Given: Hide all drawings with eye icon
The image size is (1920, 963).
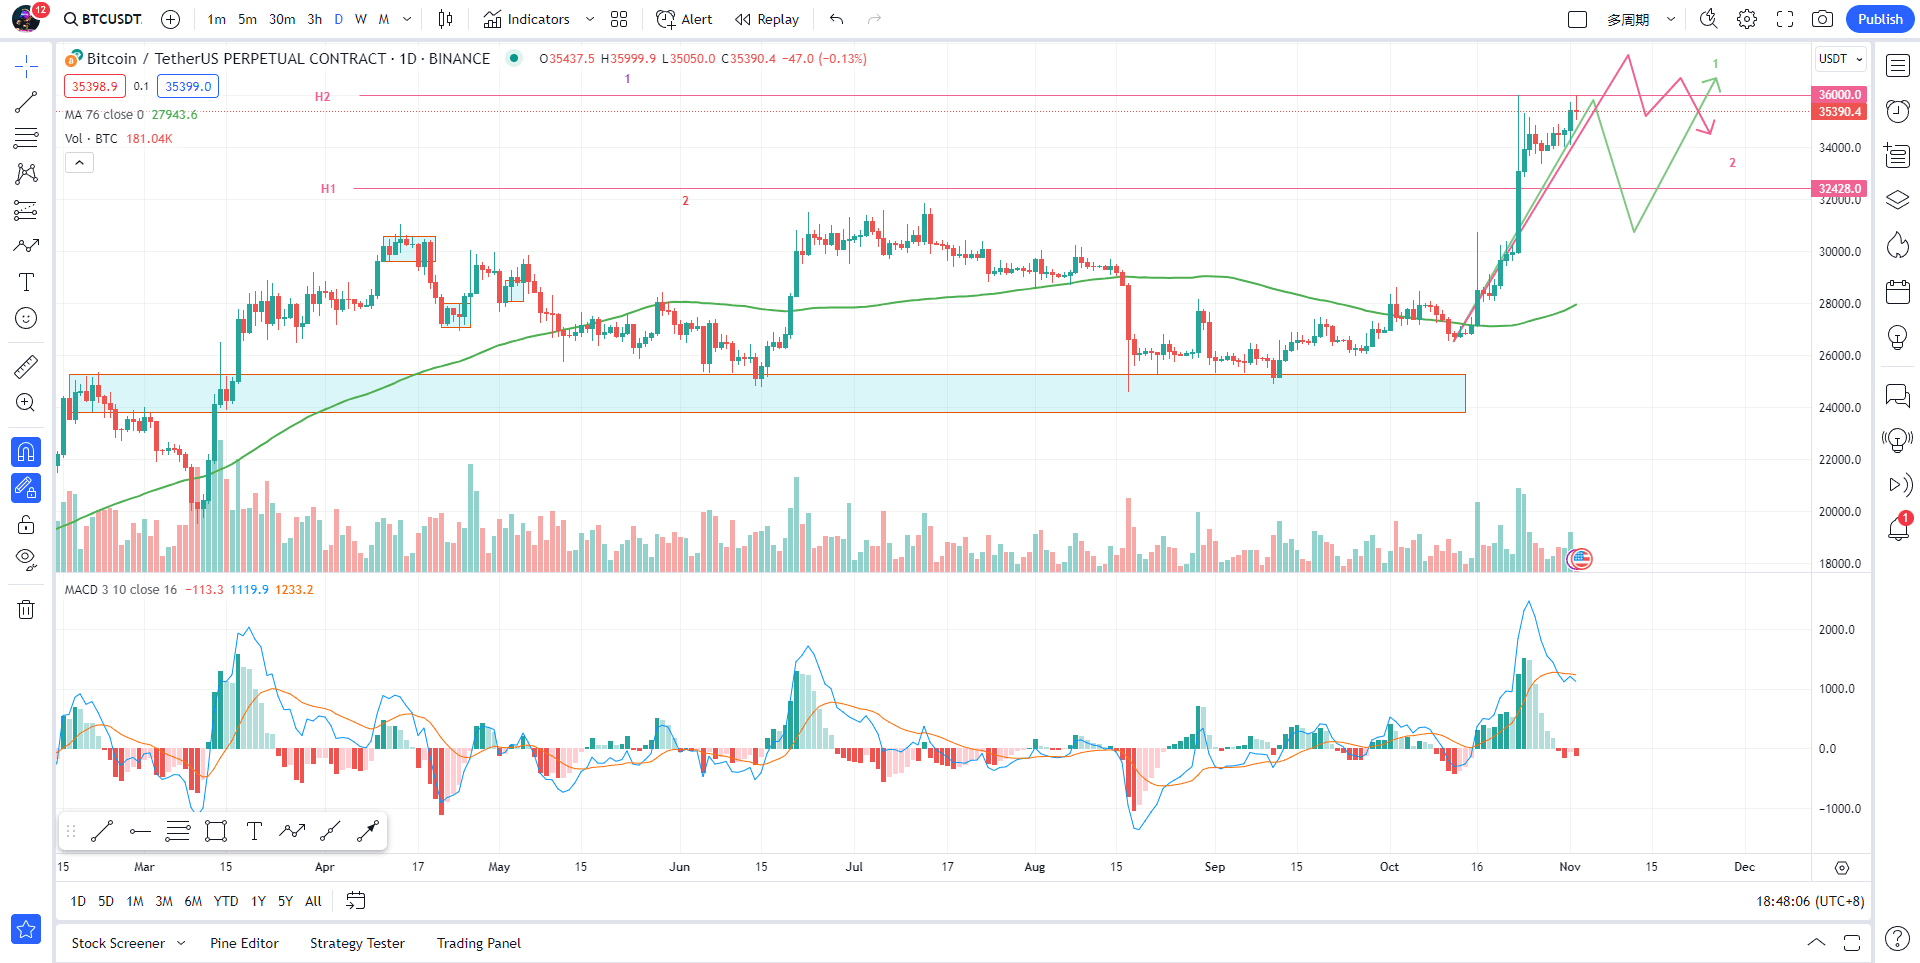Looking at the screenshot, I should pyautogui.click(x=26, y=558).
